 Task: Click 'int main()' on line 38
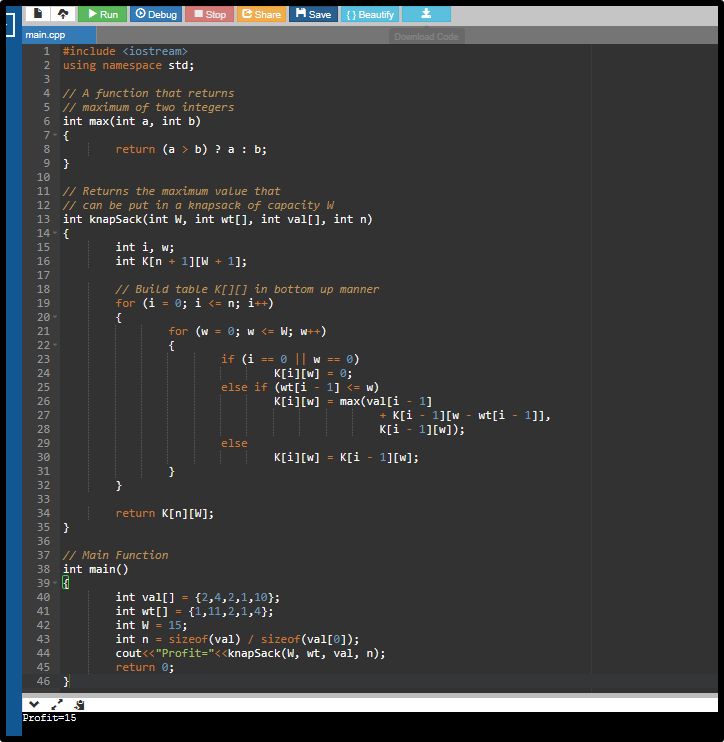[x=96, y=569]
